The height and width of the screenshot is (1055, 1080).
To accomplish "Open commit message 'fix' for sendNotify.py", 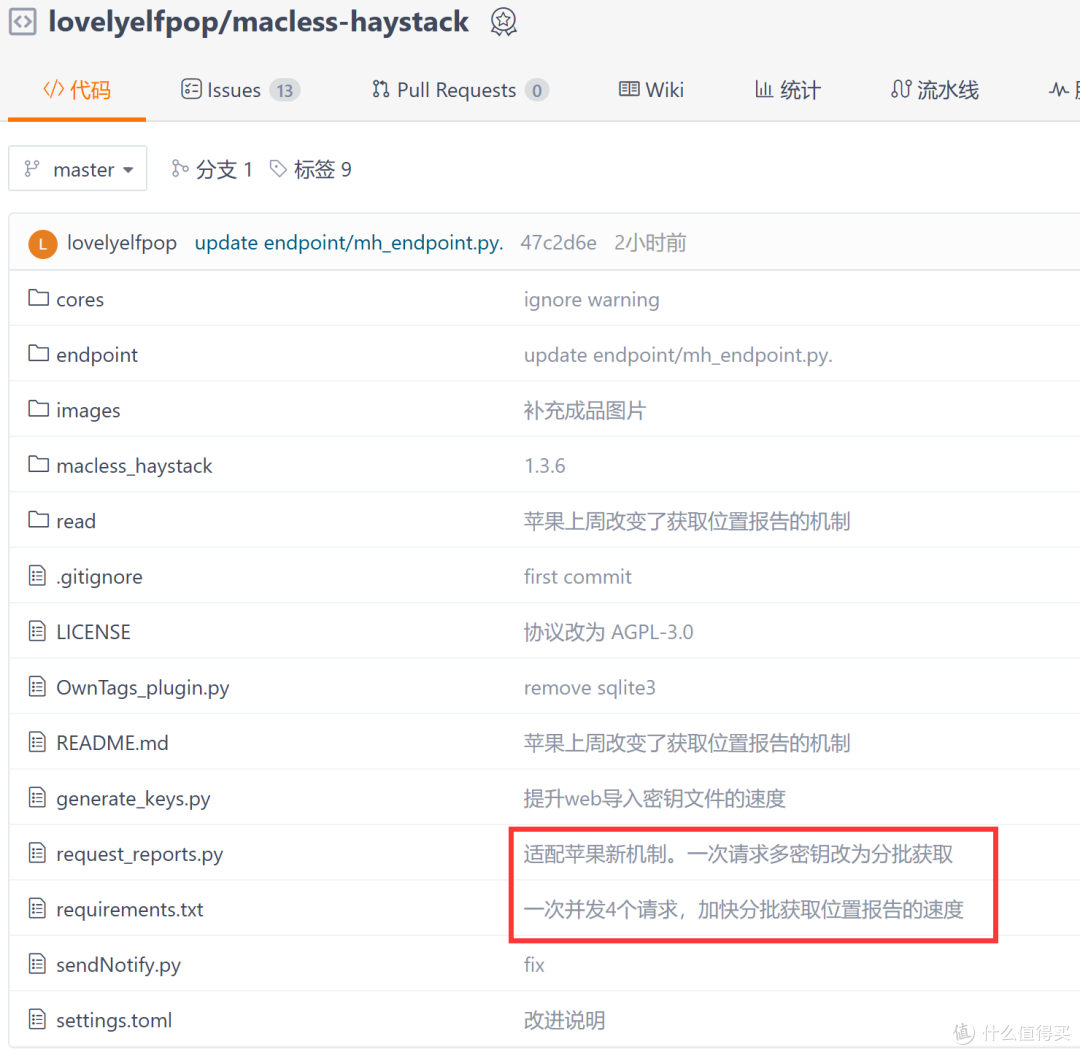I will coord(534,965).
